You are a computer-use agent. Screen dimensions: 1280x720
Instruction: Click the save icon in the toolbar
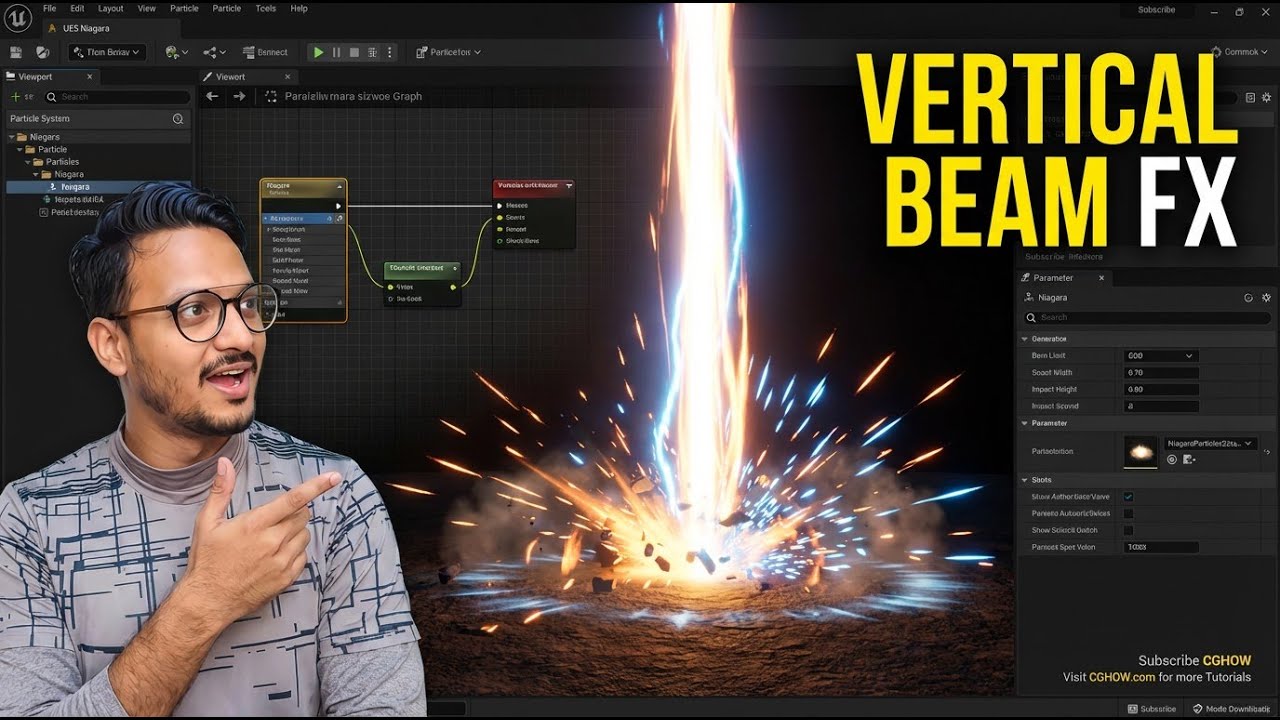(17, 52)
